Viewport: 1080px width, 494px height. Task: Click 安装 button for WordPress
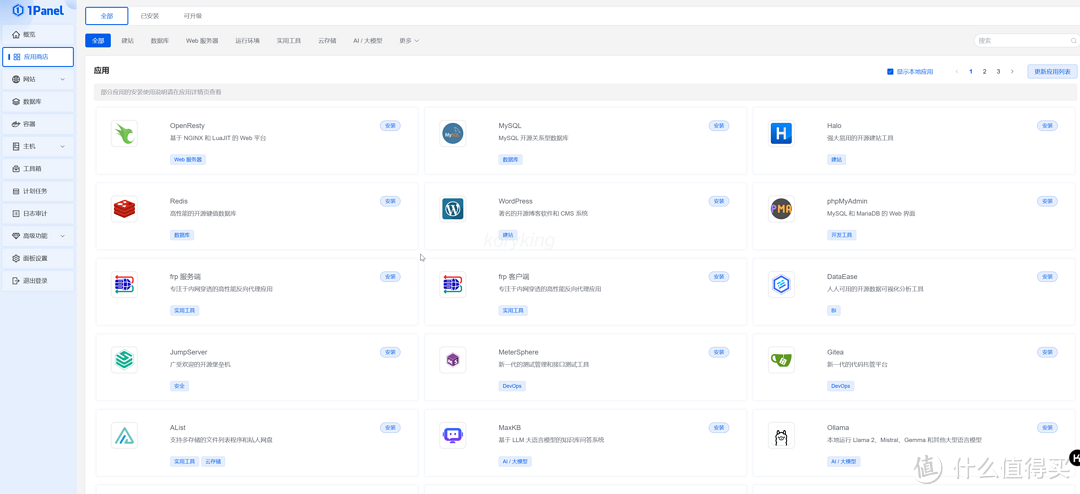click(719, 201)
